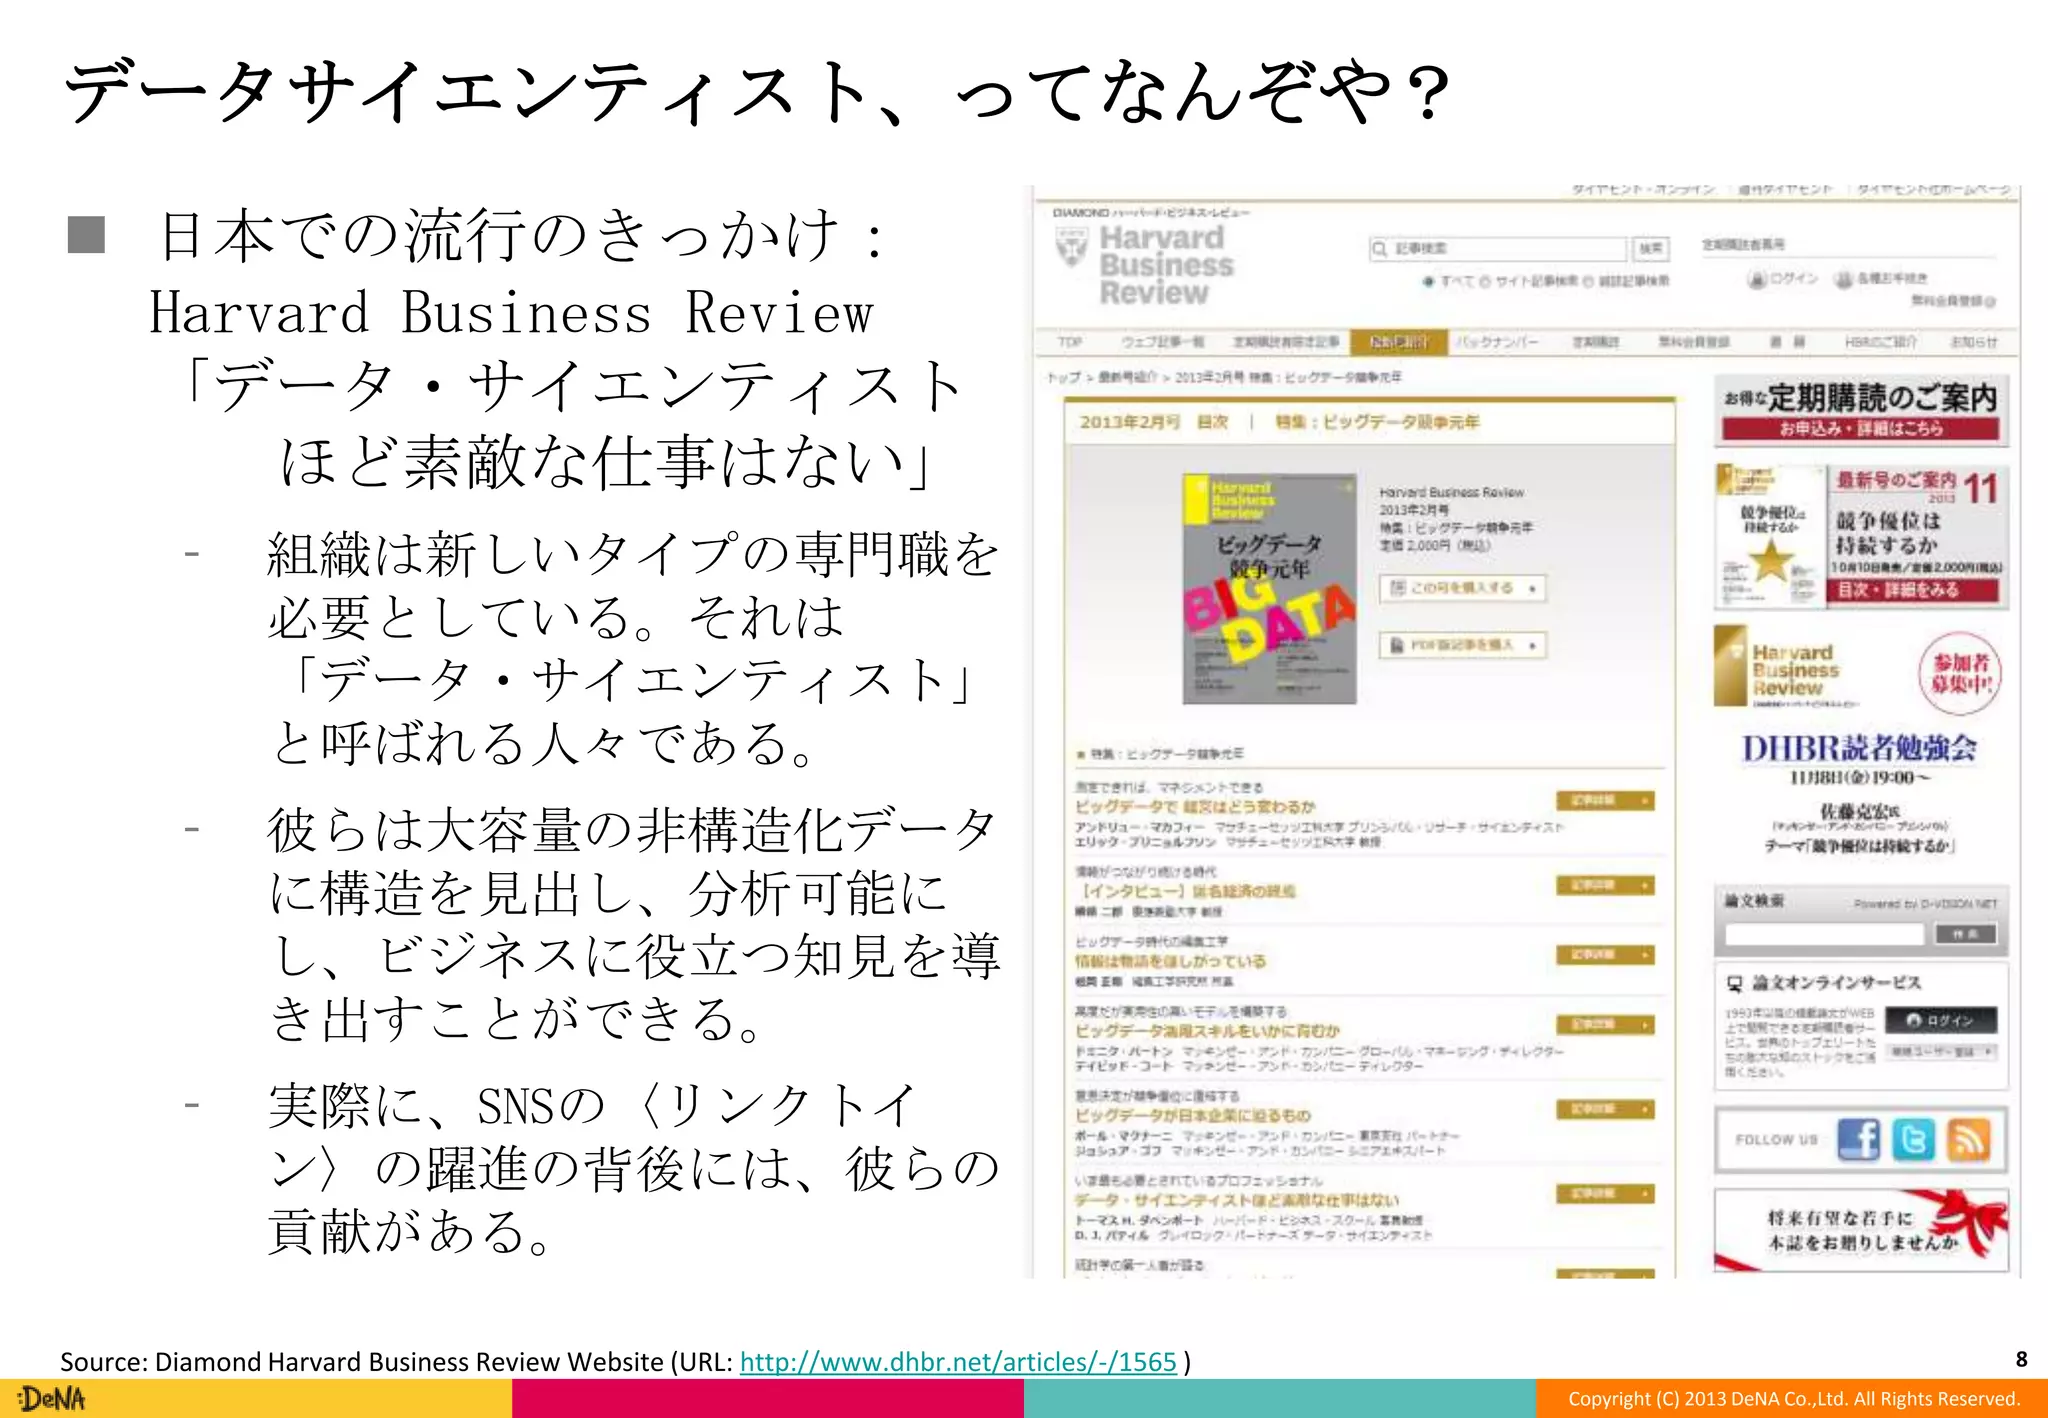This screenshot has height=1418, width=2048.
Task: Open the ウェブ記事一覧 navigation tab
Action: click(1163, 342)
